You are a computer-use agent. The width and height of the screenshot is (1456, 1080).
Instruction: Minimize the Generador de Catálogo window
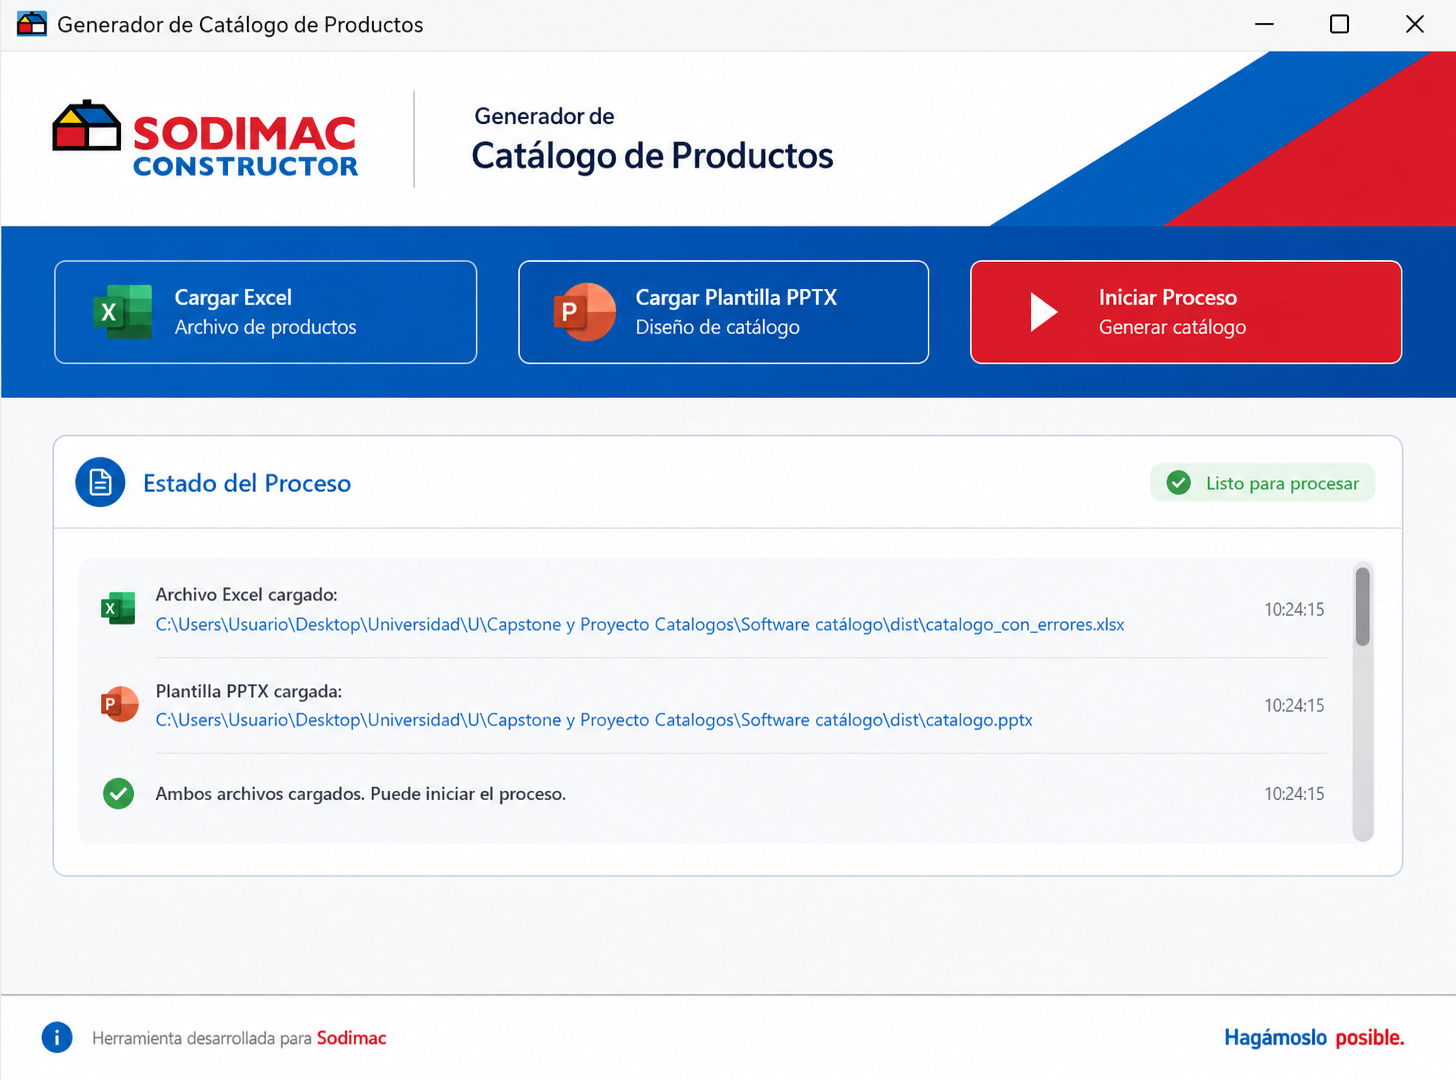[1265, 24]
